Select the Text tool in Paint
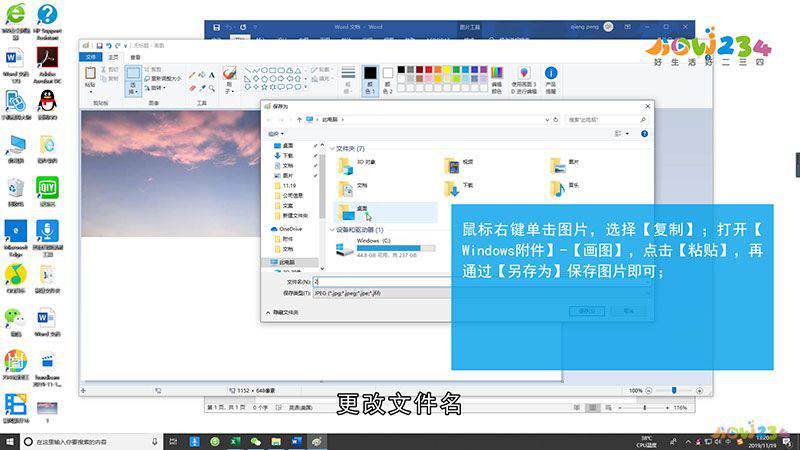This screenshot has height=450, width=800. click(x=211, y=76)
